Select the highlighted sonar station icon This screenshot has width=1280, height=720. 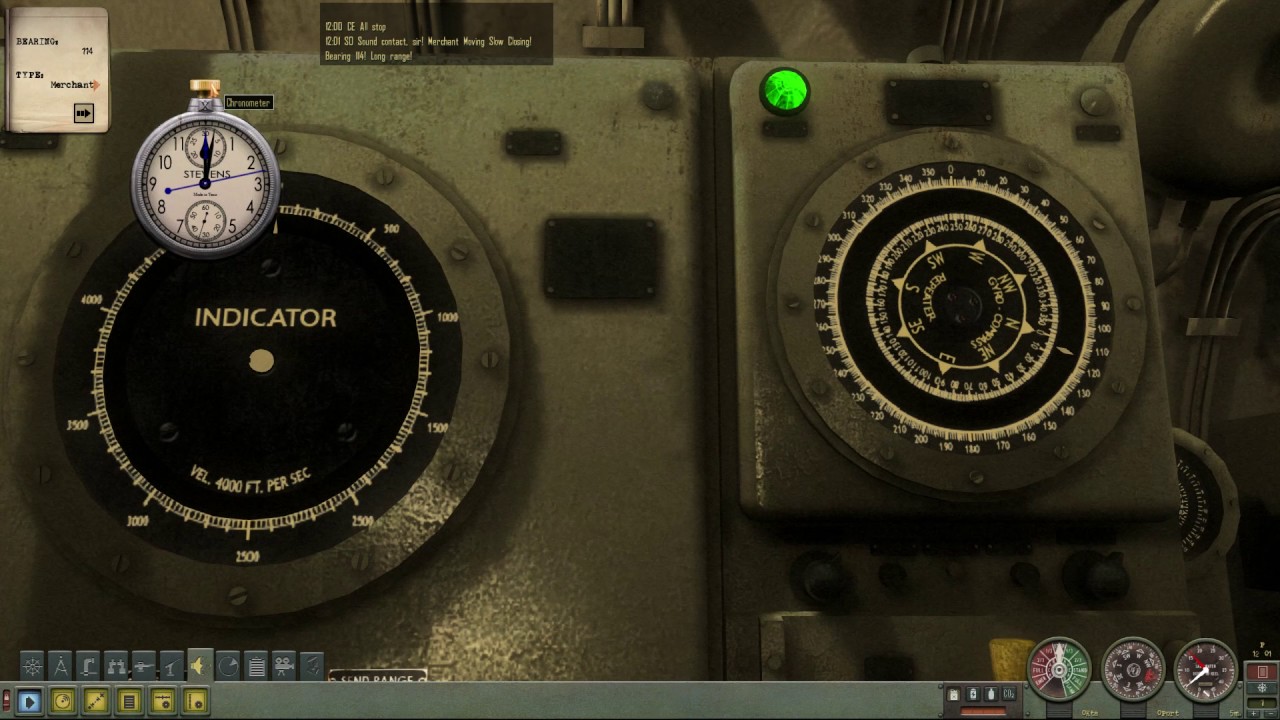tap(201, 665)
